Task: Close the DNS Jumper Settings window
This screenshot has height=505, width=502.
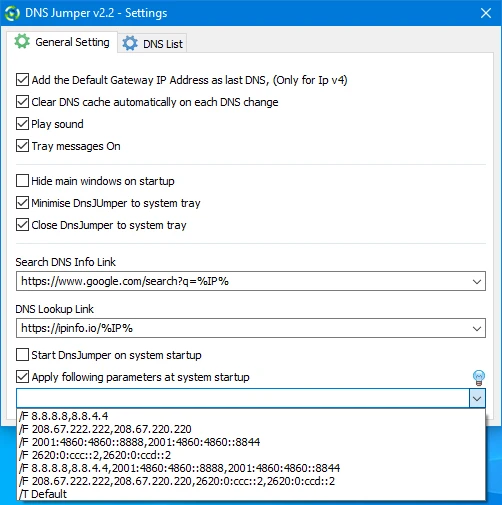Action: [x=486, y=13]
